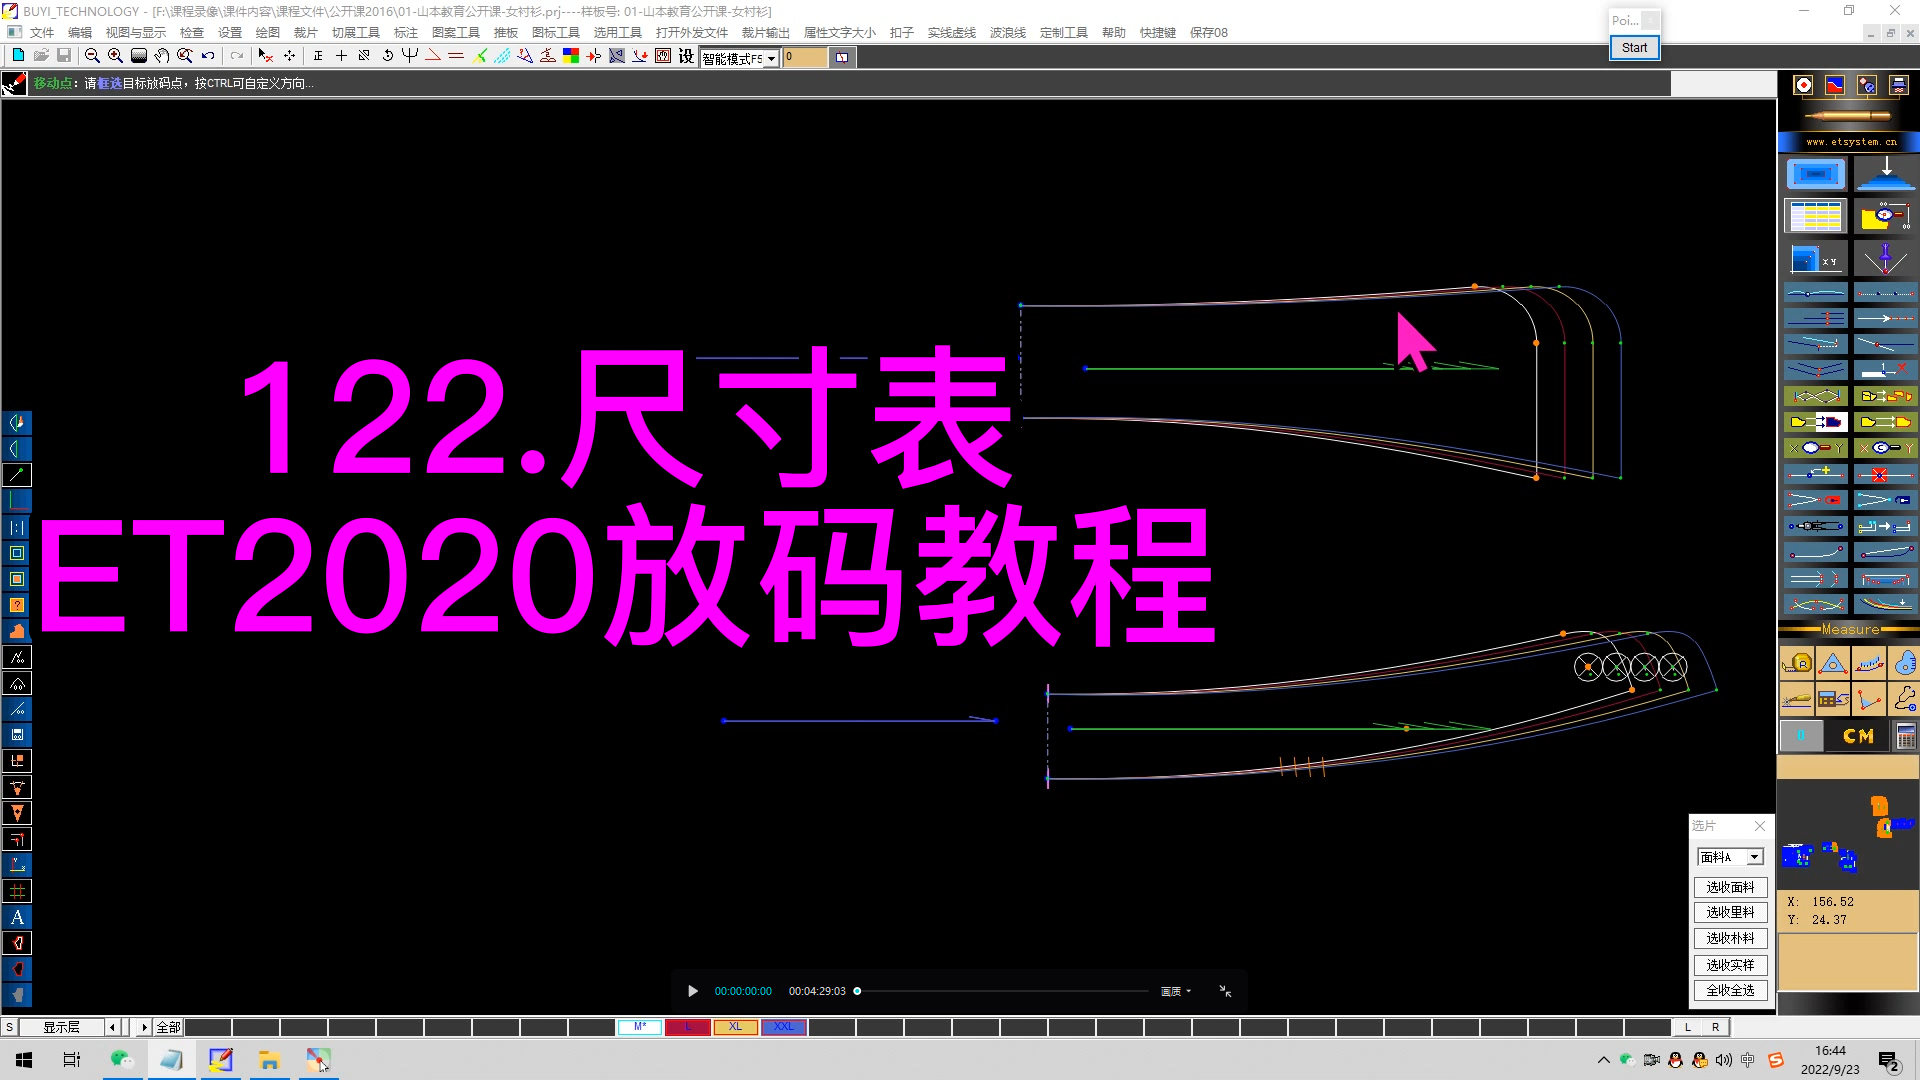Click the value input field showing 0
The height and width of the screenshot is (1080, 1920).
tap(805, 57)
